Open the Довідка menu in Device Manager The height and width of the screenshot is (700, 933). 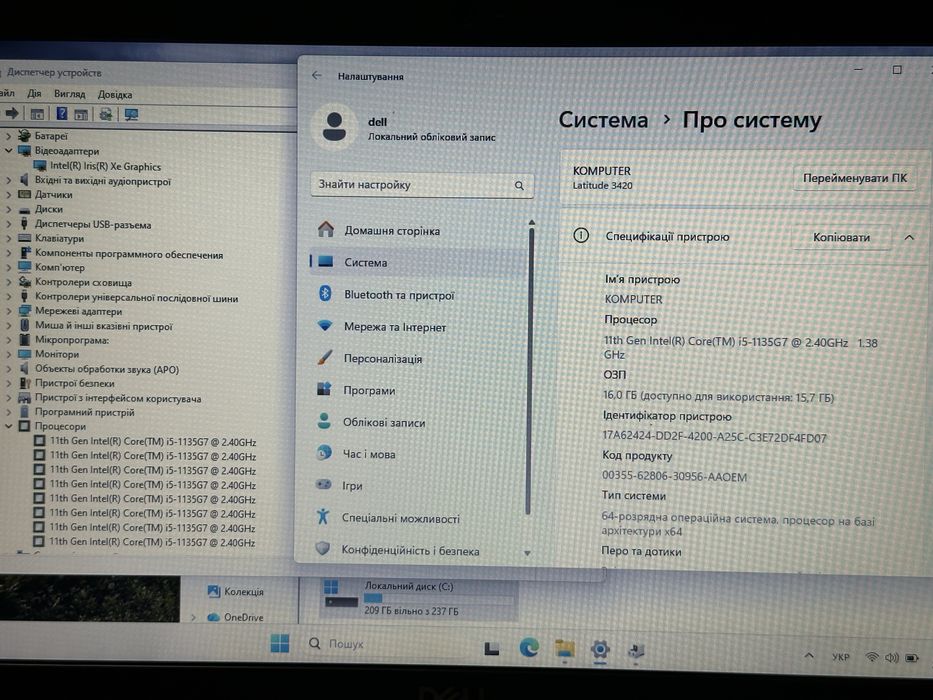click(115, 95)
